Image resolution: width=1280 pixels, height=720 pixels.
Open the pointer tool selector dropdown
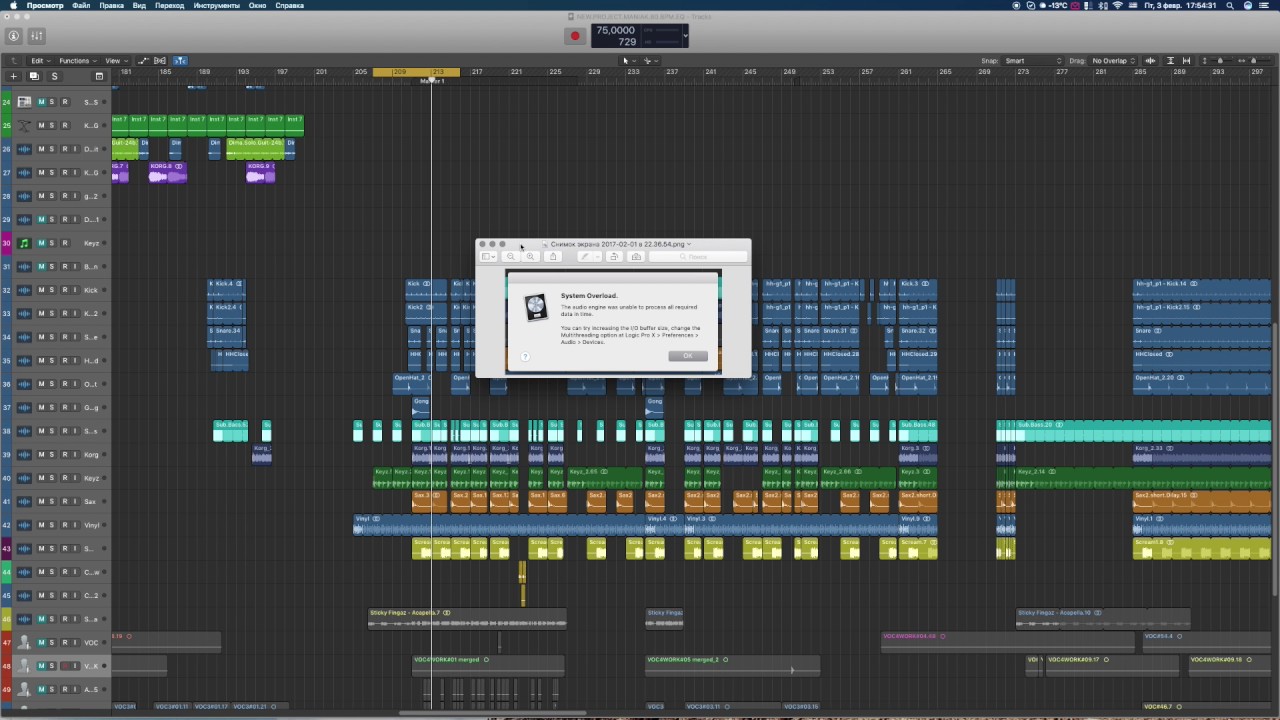(629, 61)
